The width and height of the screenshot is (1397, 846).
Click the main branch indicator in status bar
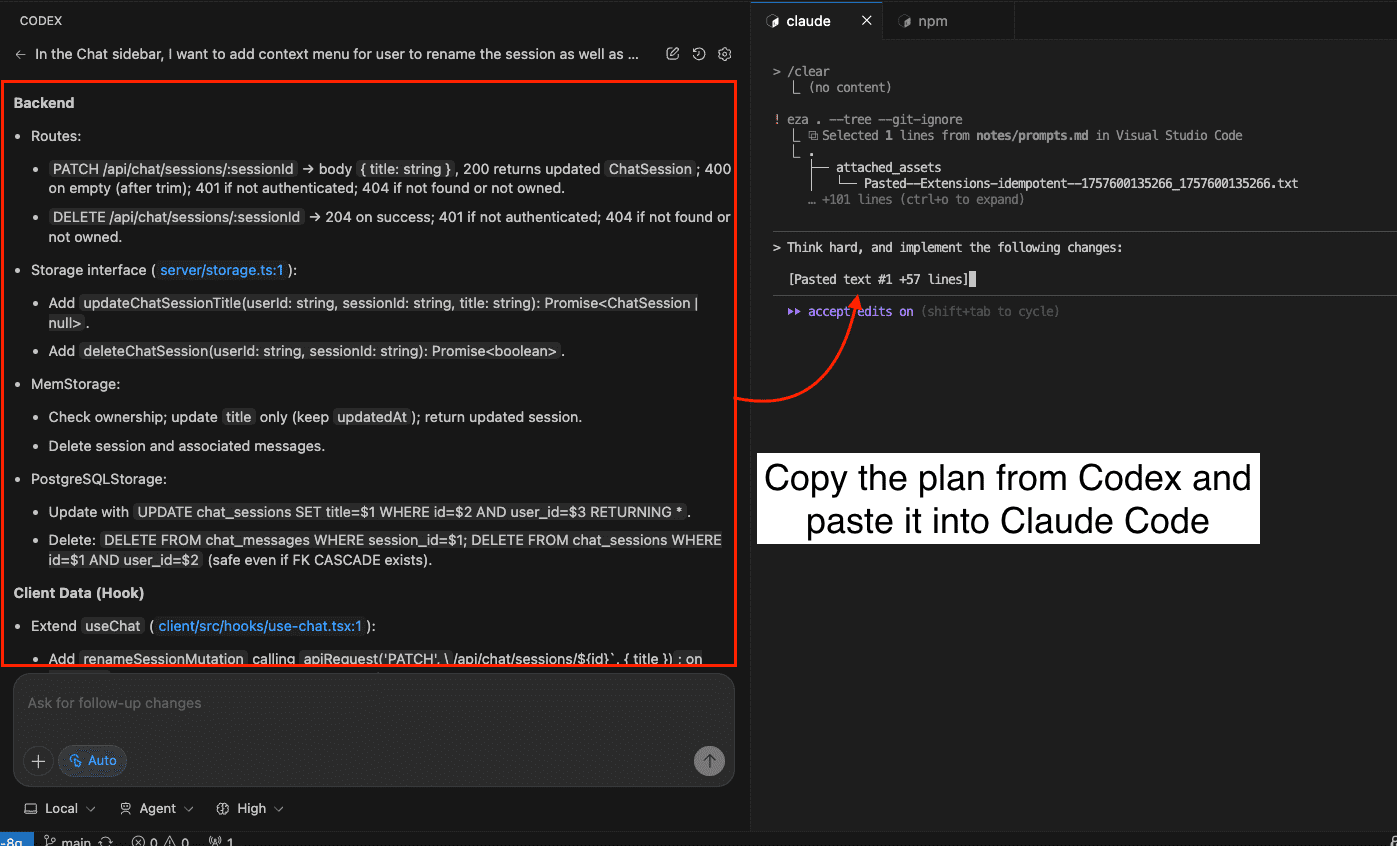pyautogui.click(x=72, y=840)
